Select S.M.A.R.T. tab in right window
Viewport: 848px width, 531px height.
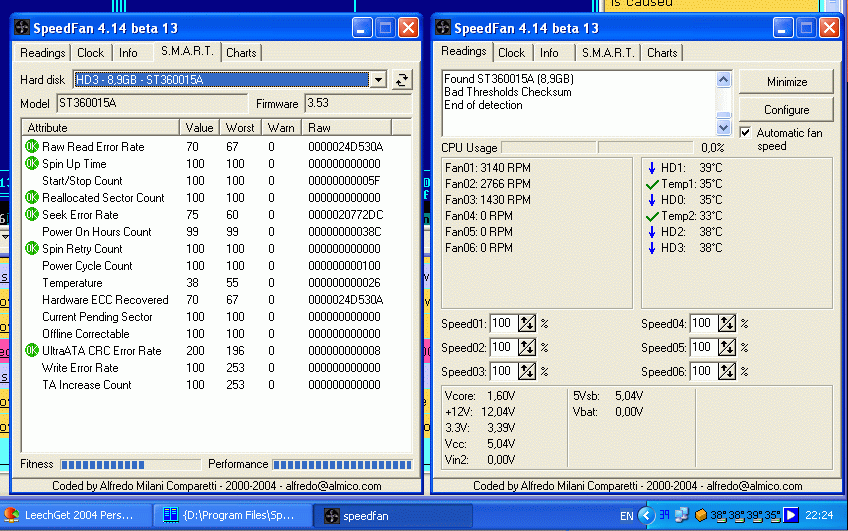pyautogui.click(x=608, y=53)
